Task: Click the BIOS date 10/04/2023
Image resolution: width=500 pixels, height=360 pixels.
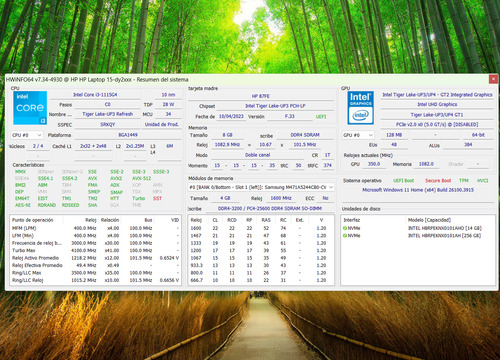Action: (231, 117)
